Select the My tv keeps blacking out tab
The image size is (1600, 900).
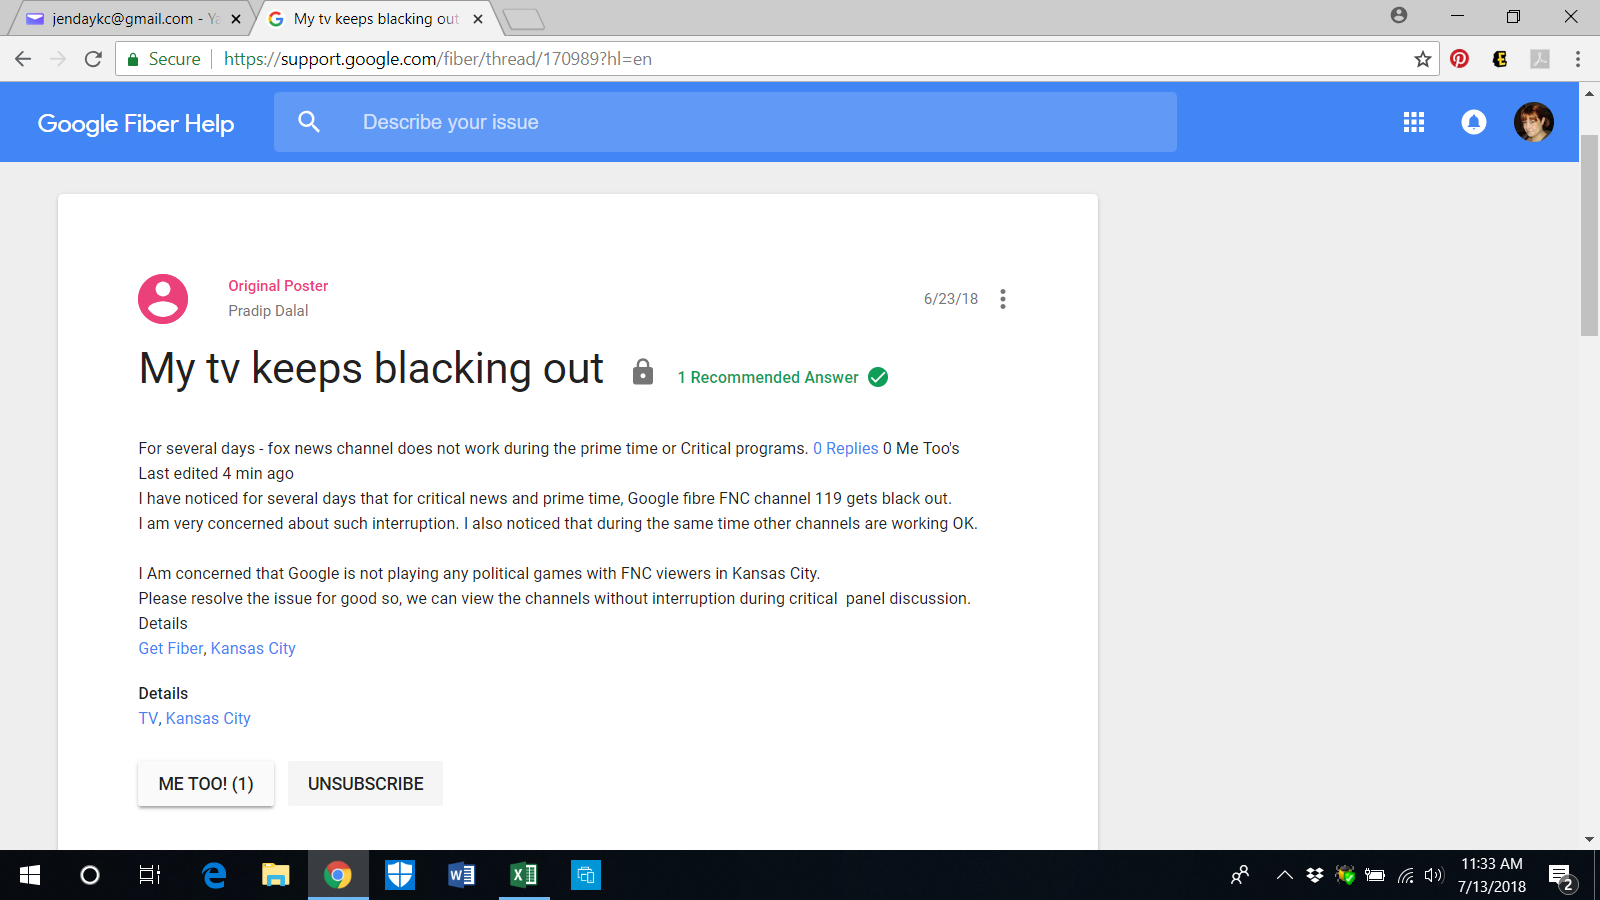[377, 19]
